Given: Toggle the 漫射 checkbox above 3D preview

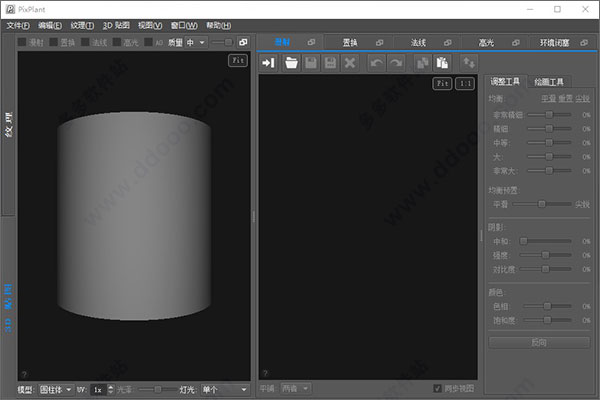Looking at the screenshot, I should click(22, 42).
